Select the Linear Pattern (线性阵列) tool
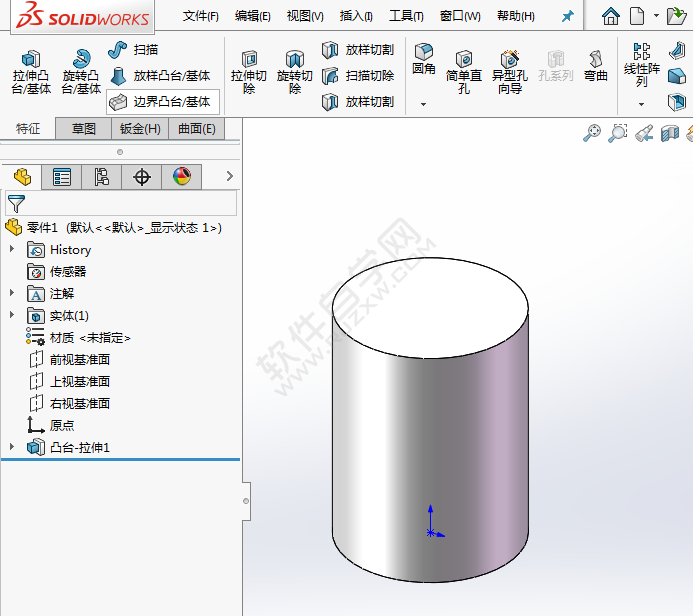Image resolution: width=693 pixels, height=616 pixels. tap(641, 65)
